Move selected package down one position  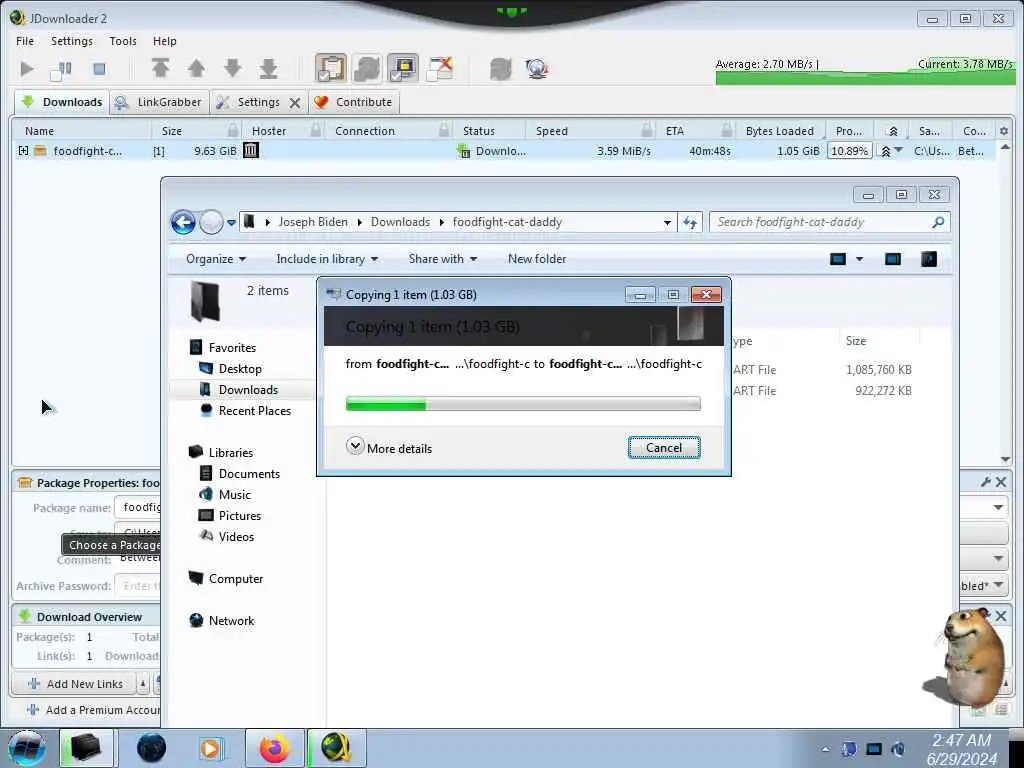click(x=232, y=68)
